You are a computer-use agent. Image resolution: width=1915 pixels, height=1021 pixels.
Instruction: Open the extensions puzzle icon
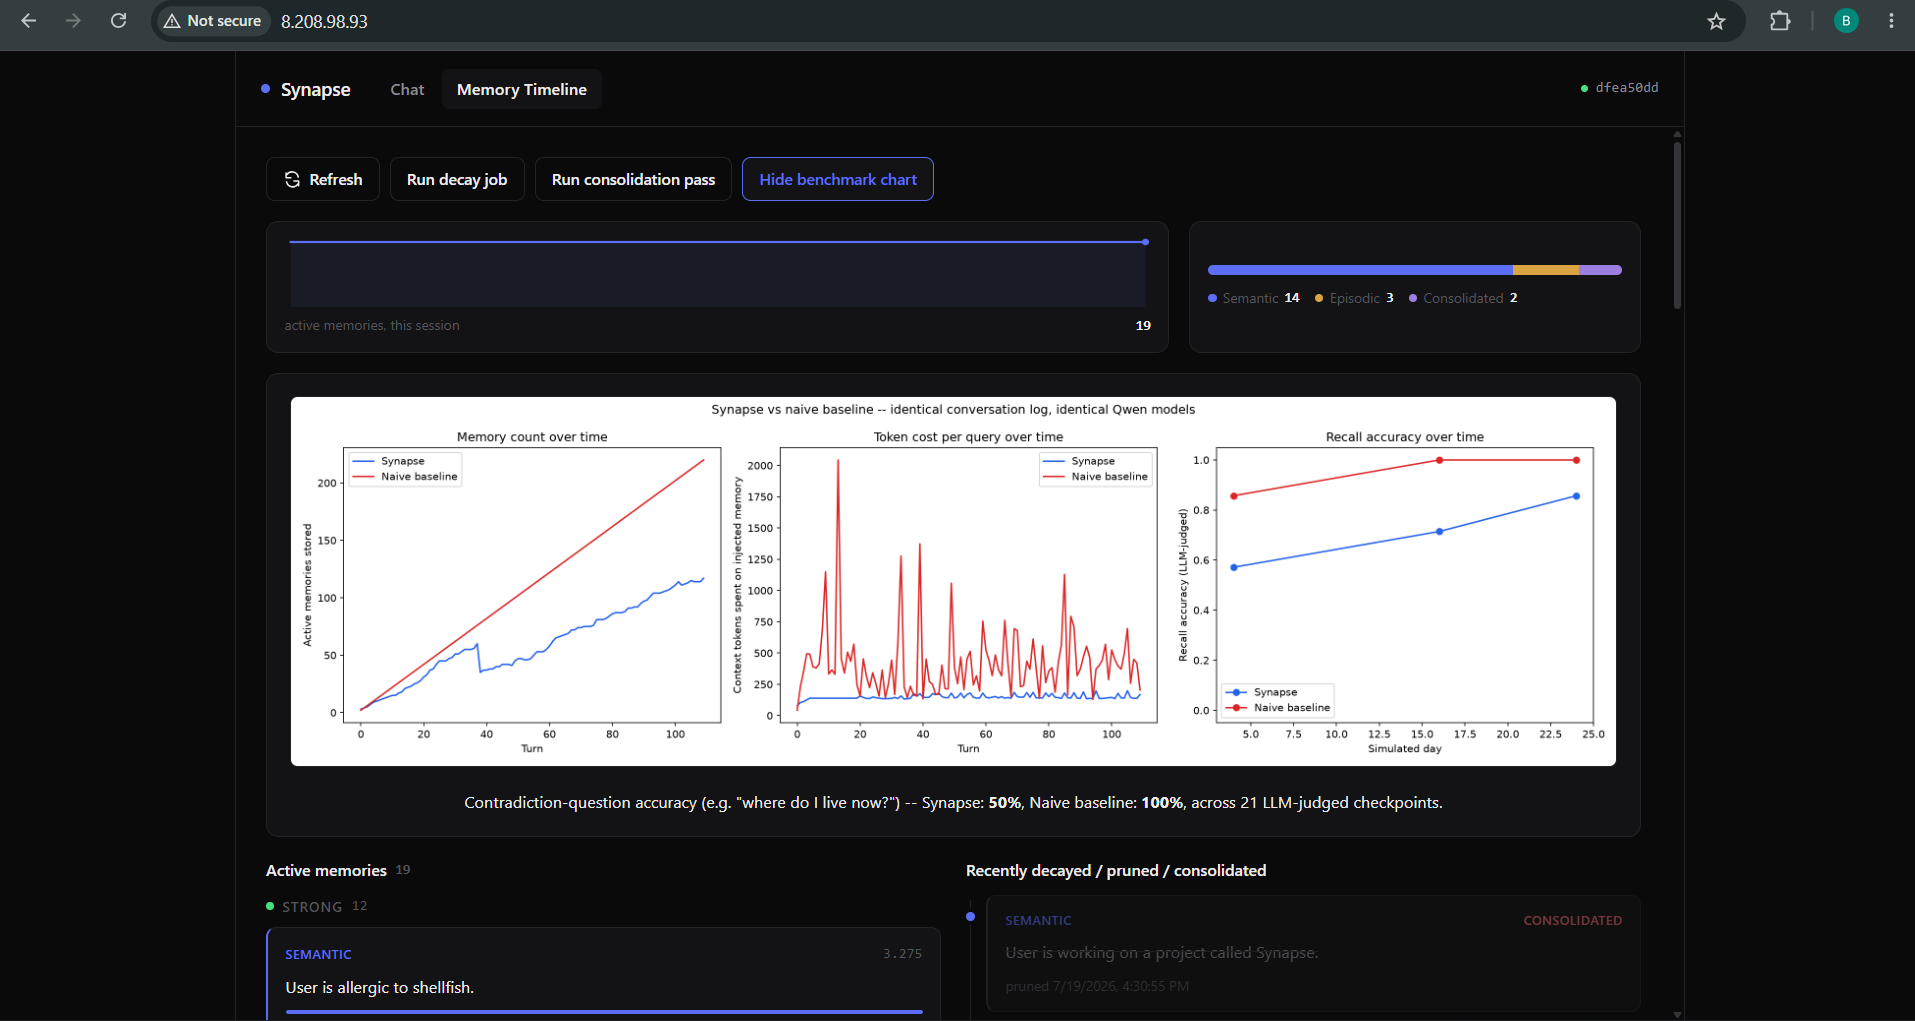click(x=1780, y=21)
